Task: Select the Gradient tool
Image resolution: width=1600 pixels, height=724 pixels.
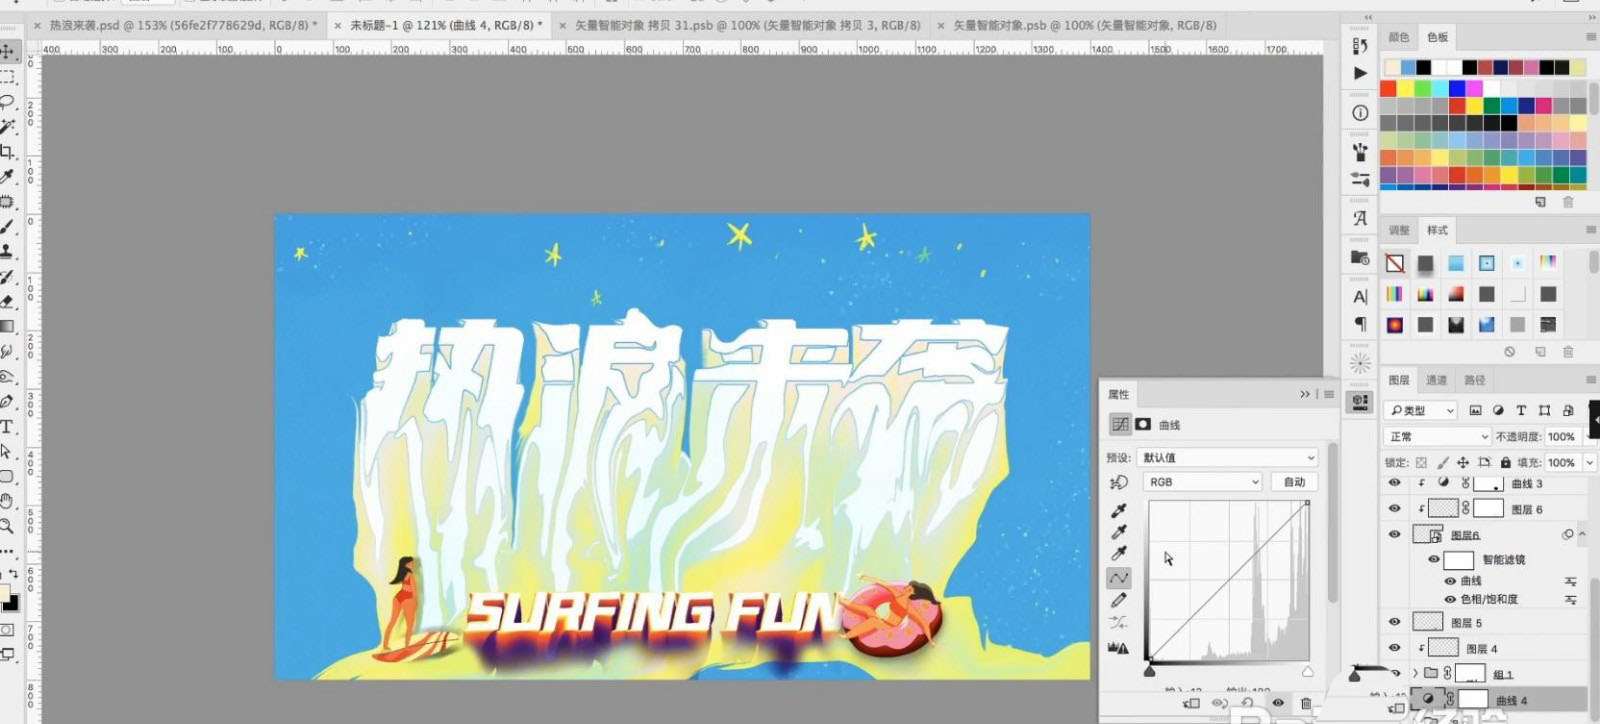Action: 7,326
